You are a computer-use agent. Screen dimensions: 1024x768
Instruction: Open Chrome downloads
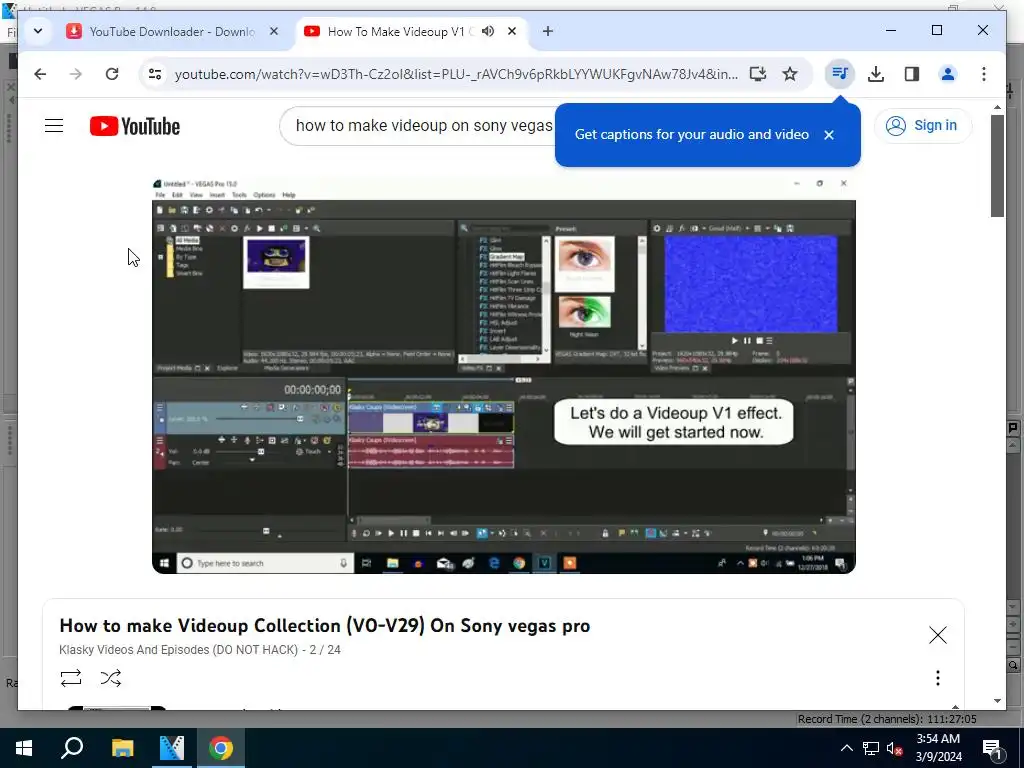click(x=876, y=74)
